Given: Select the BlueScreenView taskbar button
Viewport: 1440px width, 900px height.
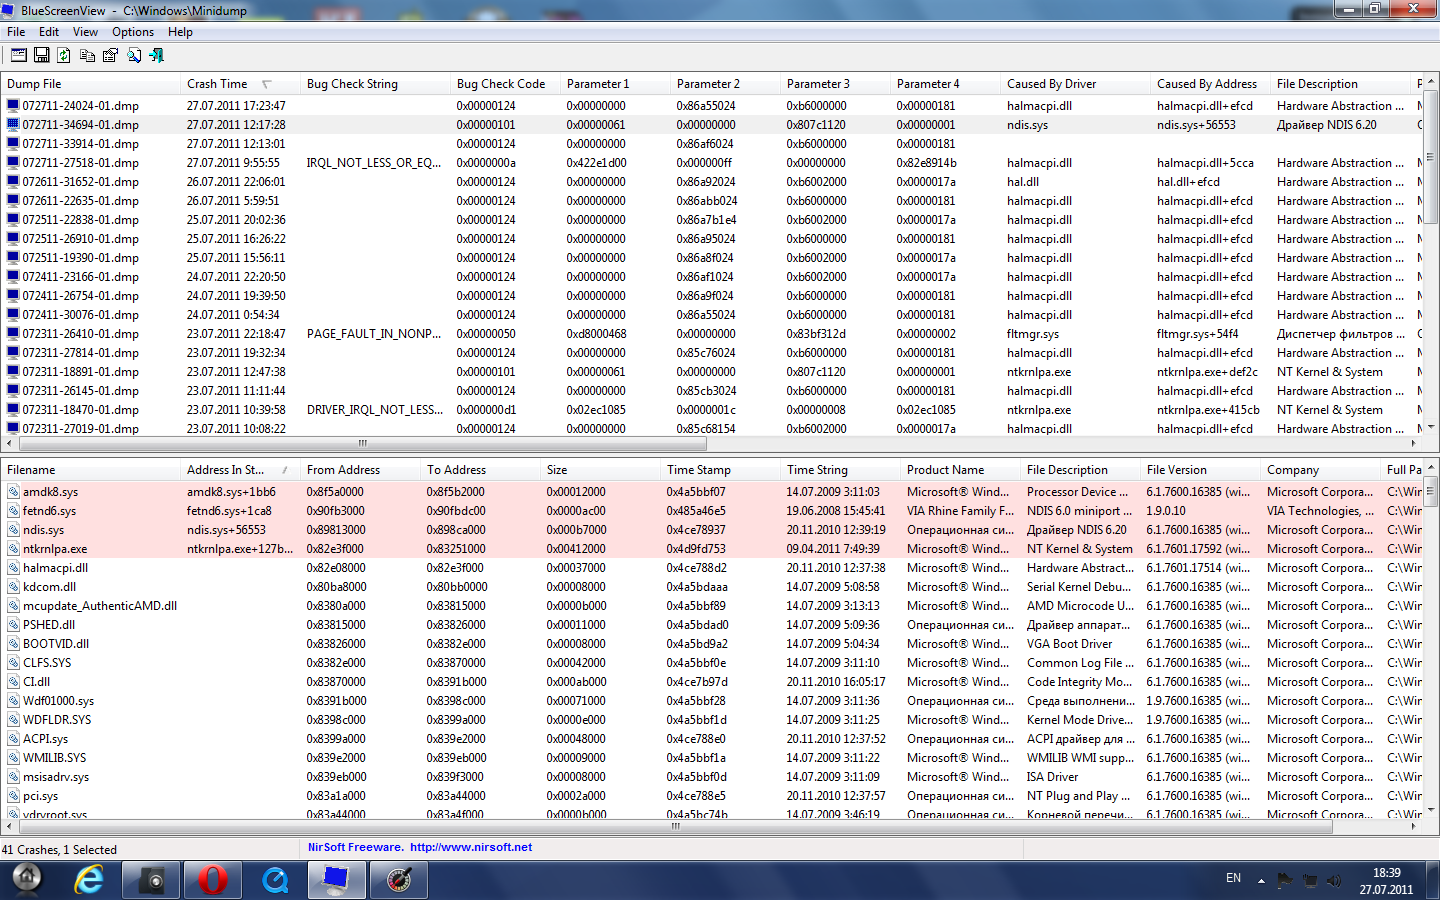Looking at the screenshot, I should (337, 880).
